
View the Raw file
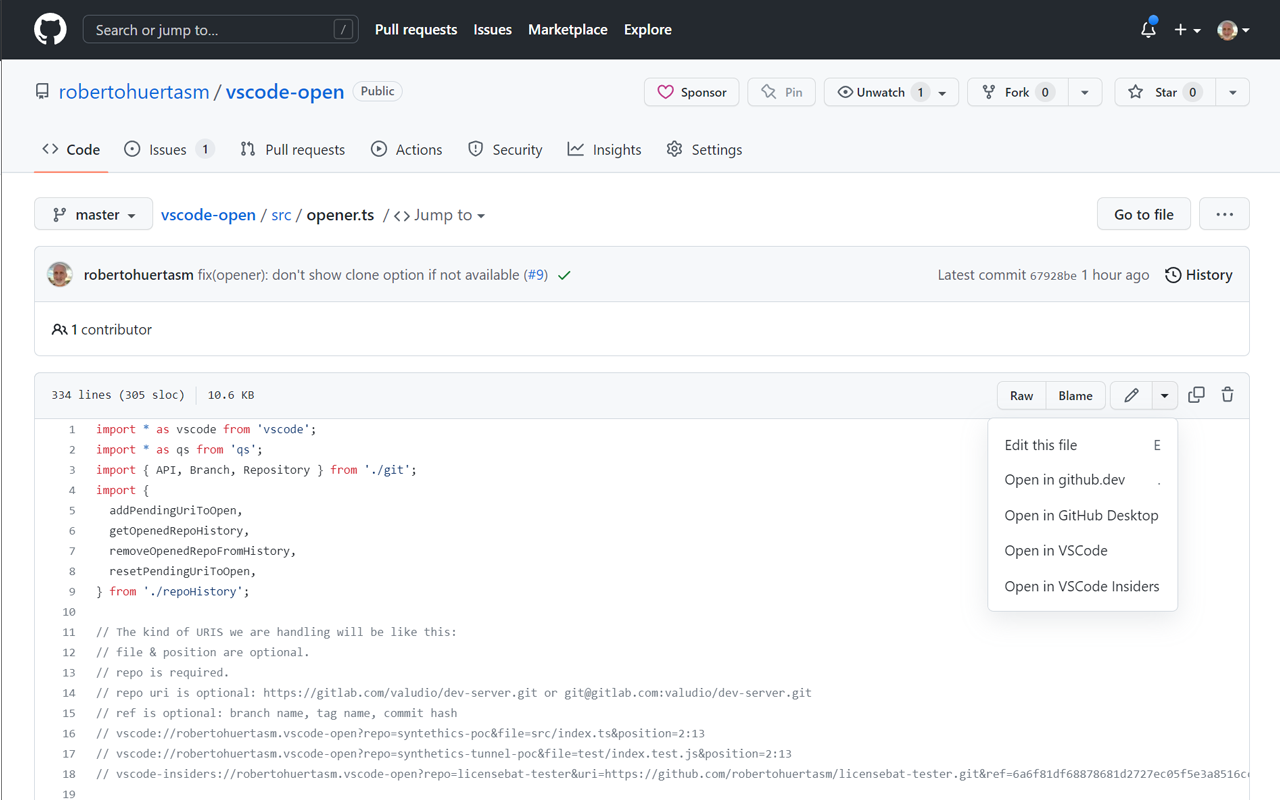pos(1022,396)
